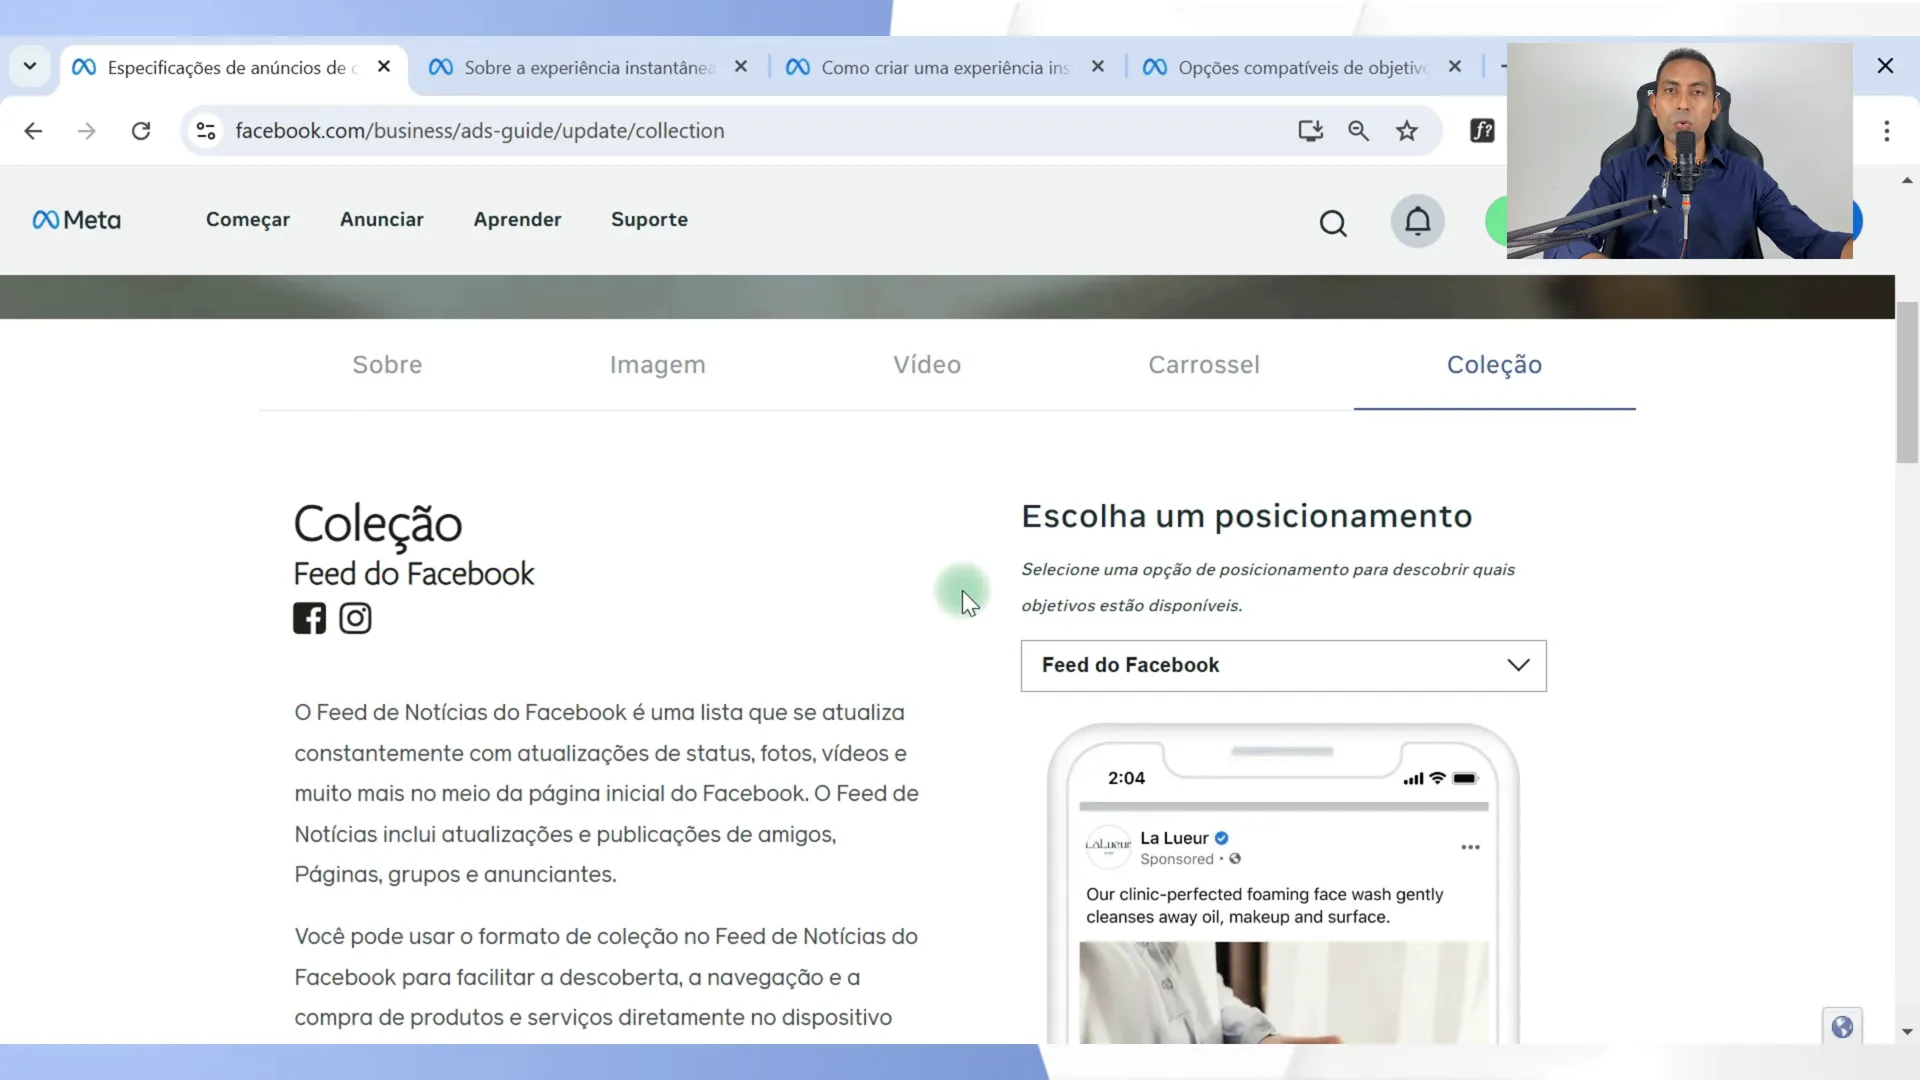Screen dimensions: 1920x1080
Task: Open the browser three-dot menu
Action: 1887,131
